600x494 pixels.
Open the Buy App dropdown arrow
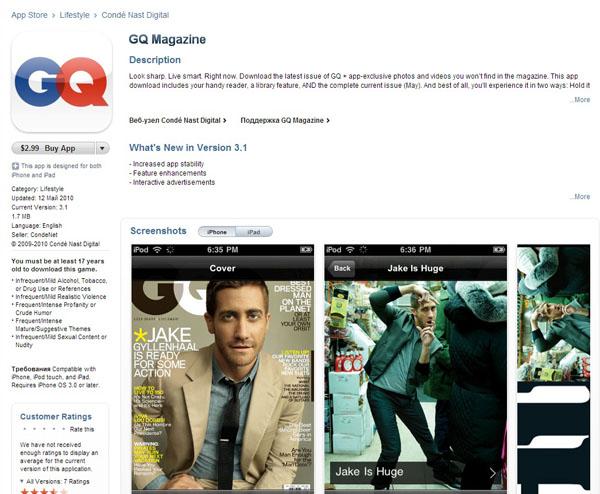tap(102, 148)
